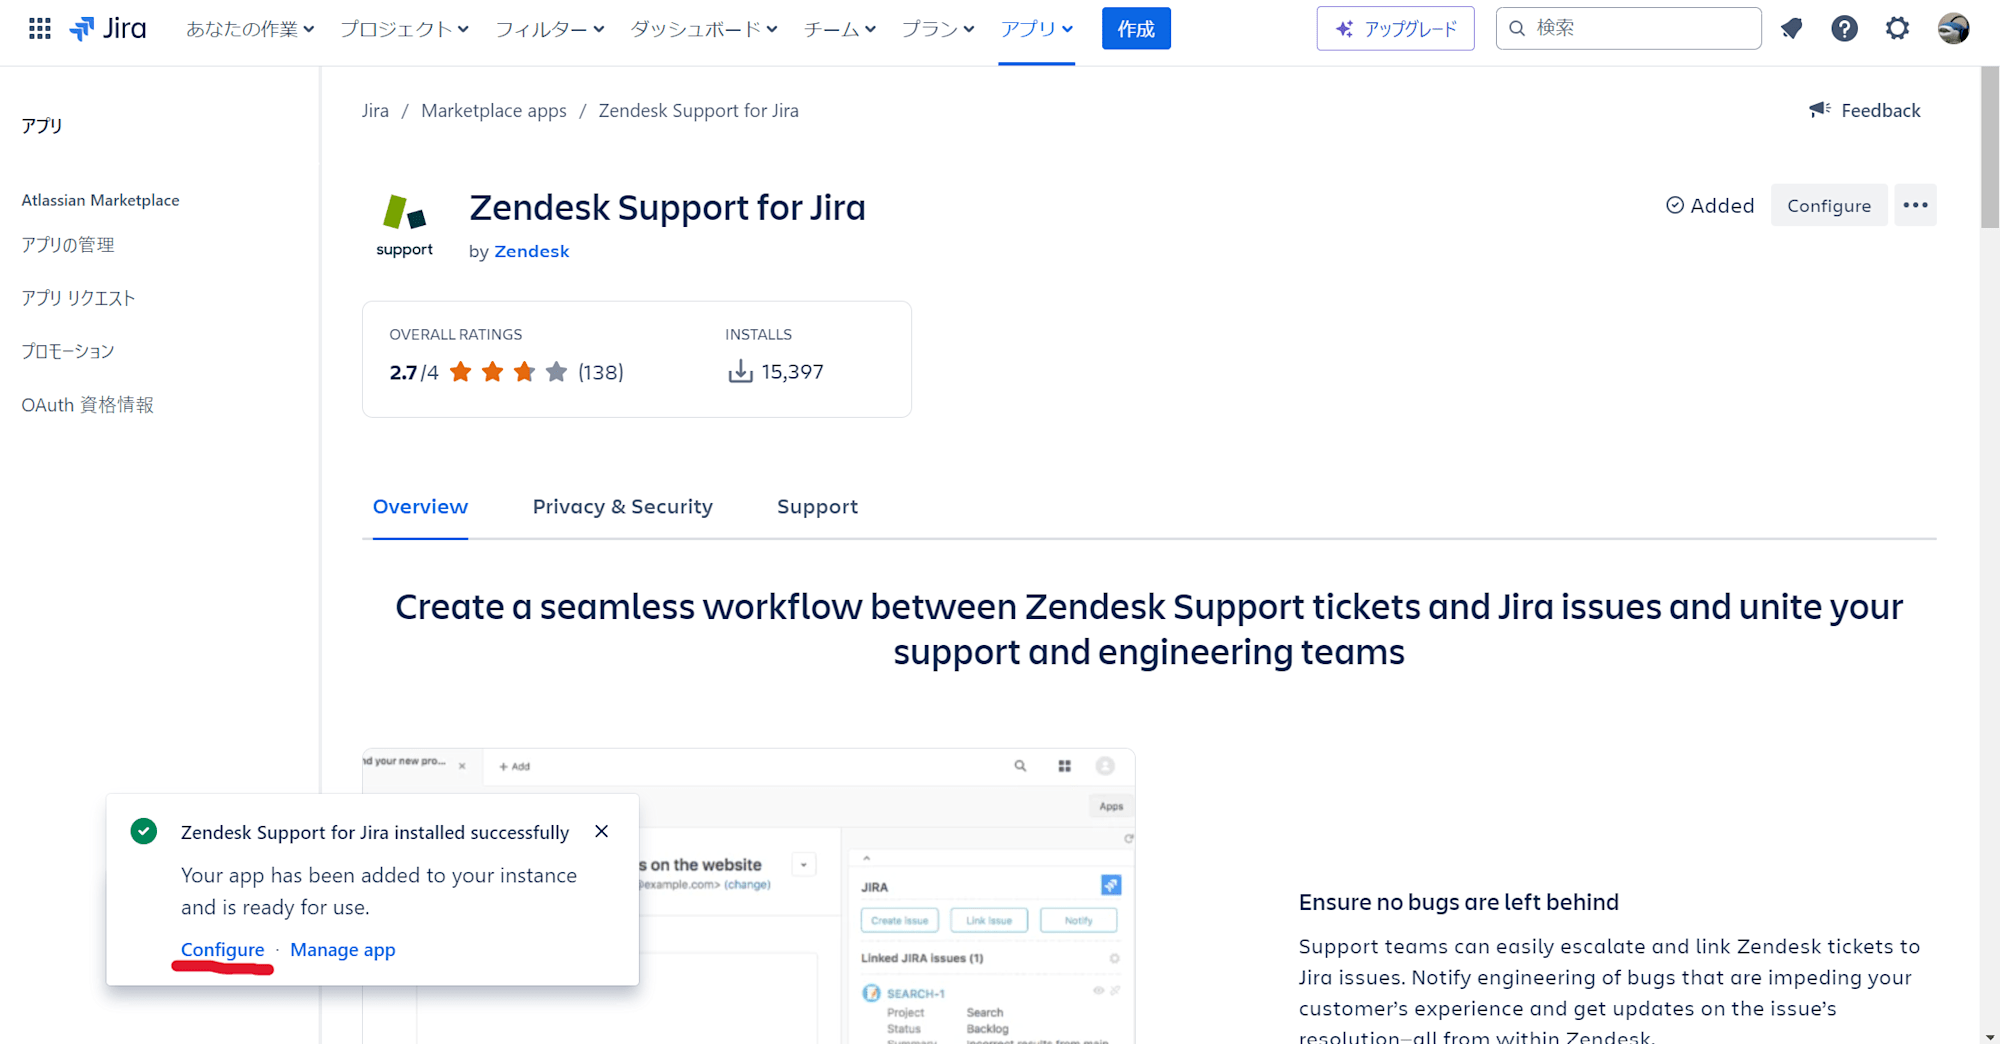
Task: Switch to the Support tab
Action: click(817, 507)
